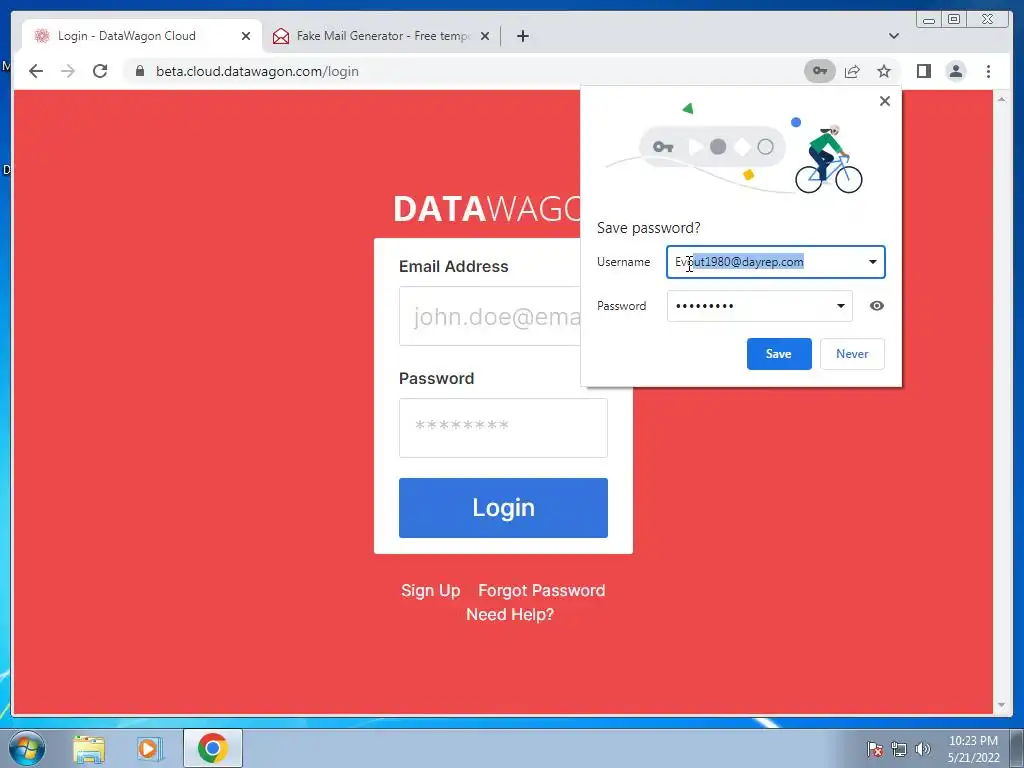Click the blue Login button
Image resolution: width=1024 pixels, height=768 pixels.
coord(504,508)
